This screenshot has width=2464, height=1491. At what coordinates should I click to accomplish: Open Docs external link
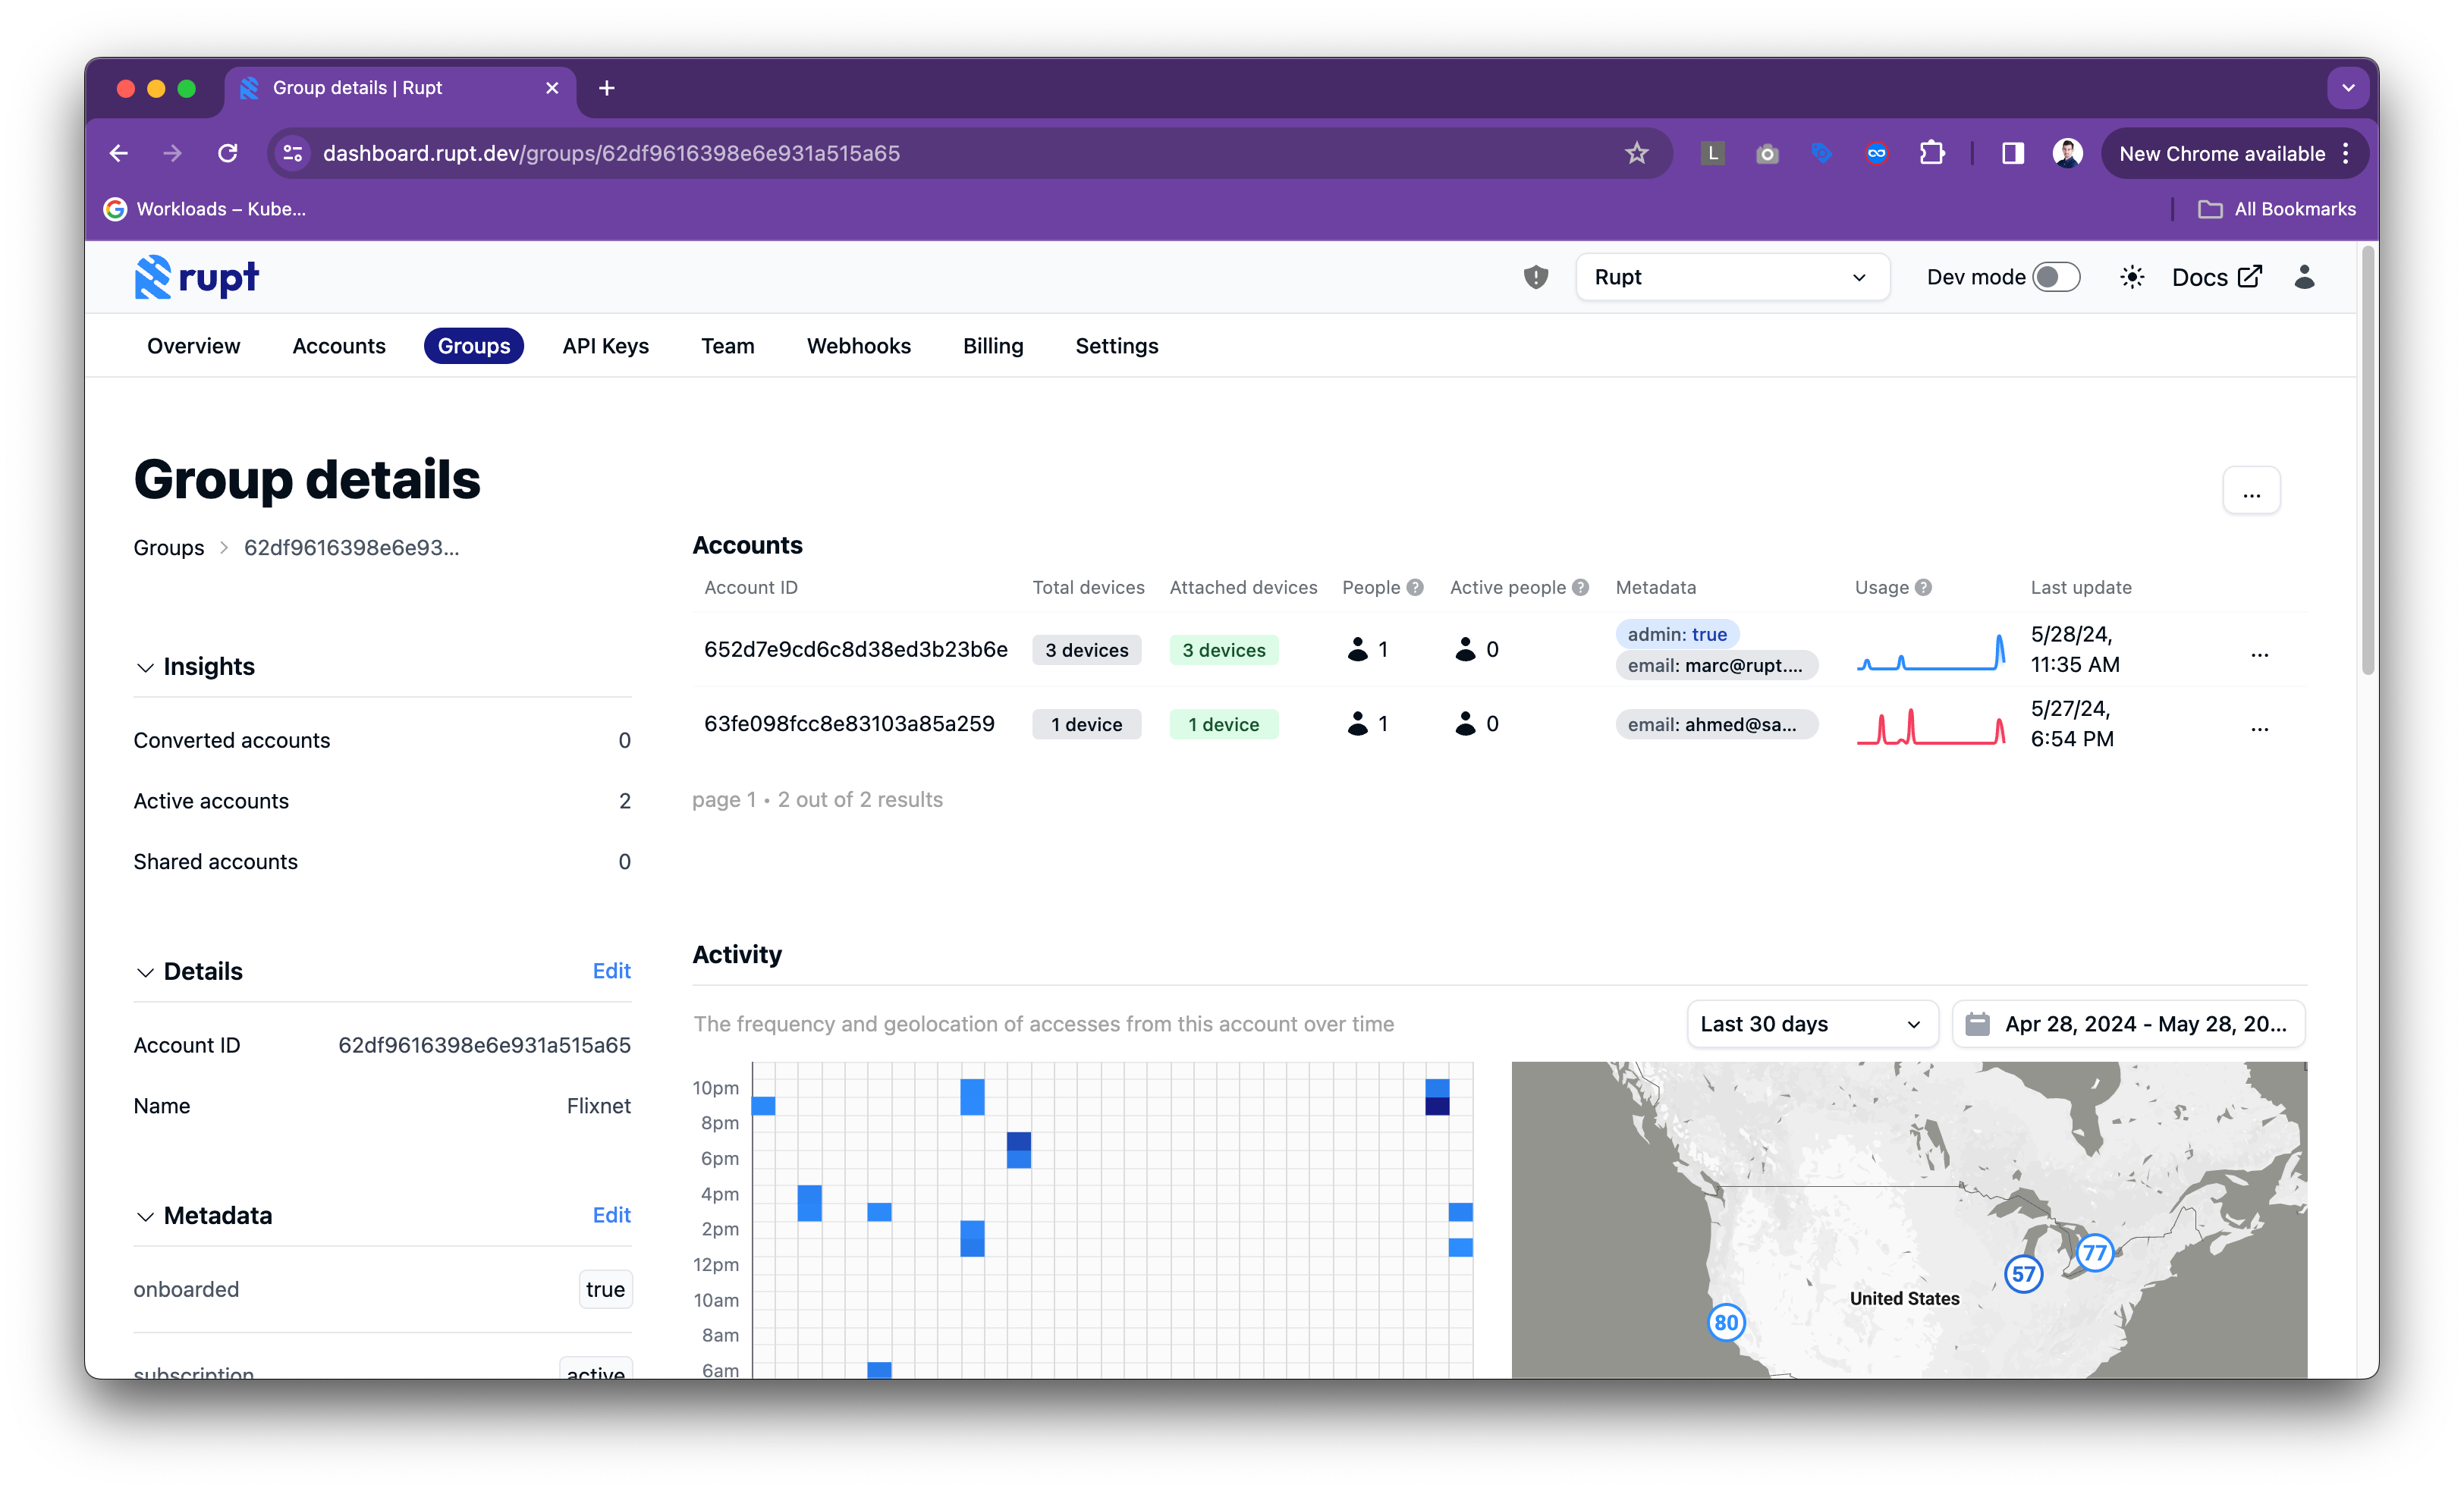2216,277
